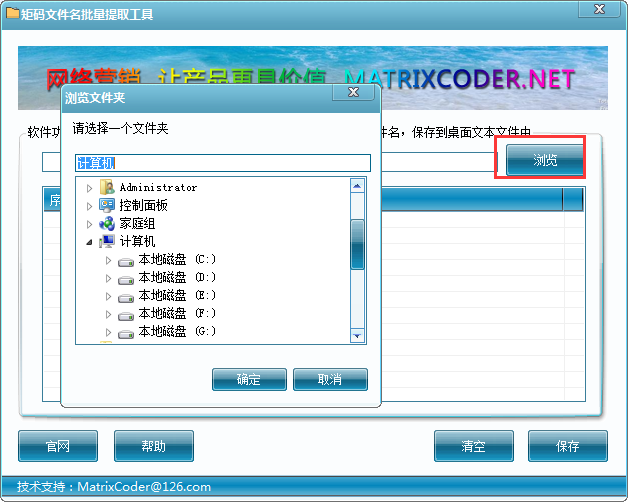Click the drive icon for 本地磁盘 (F:)
This screenshot has height=502, width=628.
[x=126, y=316]
